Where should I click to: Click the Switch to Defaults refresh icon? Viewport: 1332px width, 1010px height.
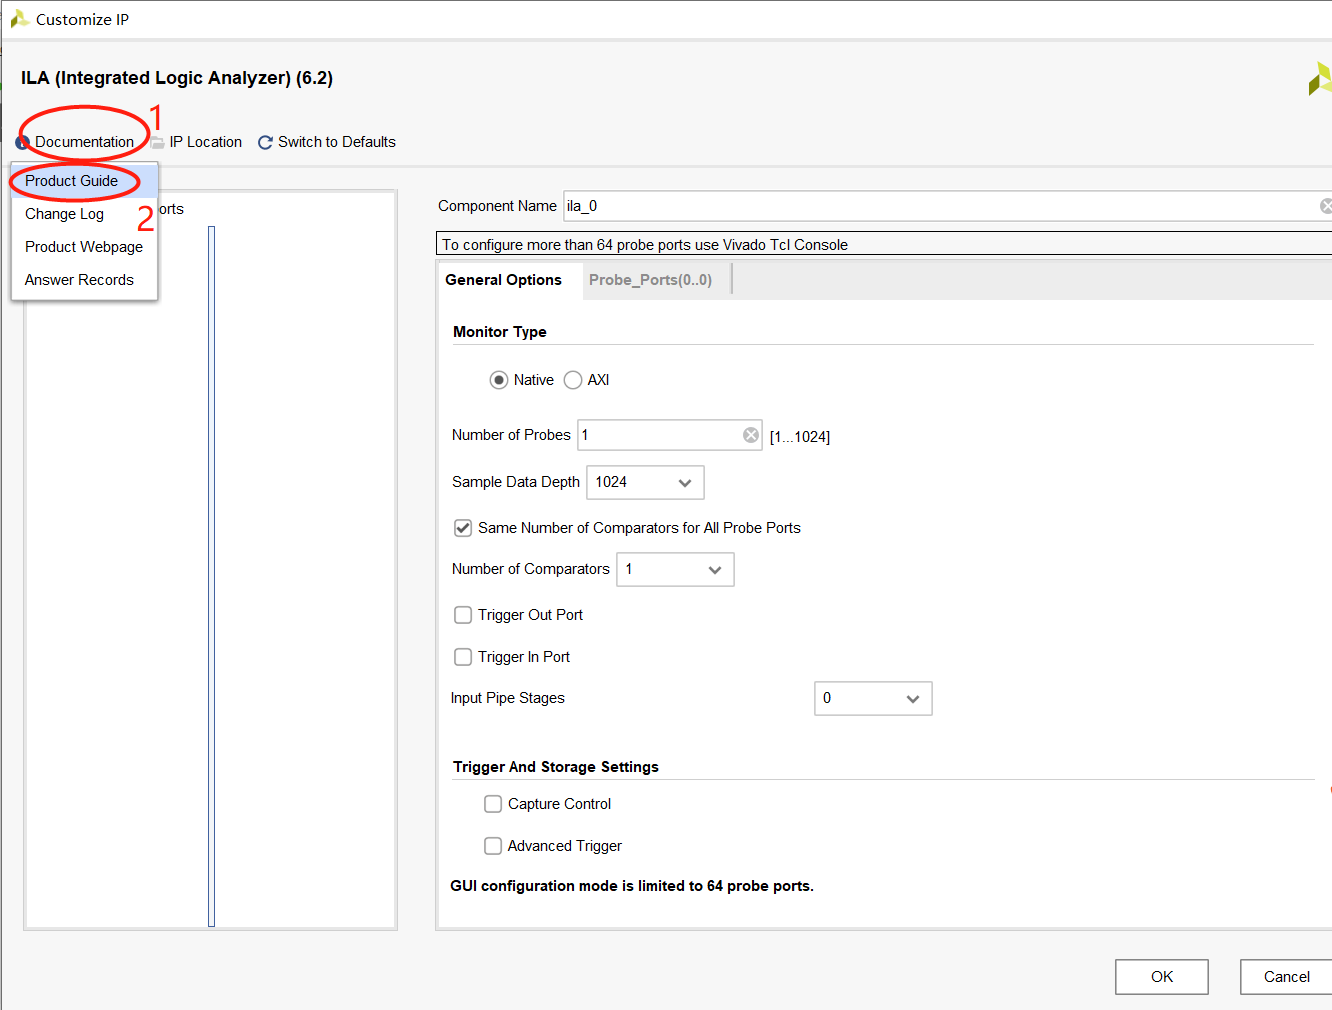coord(265,142)
